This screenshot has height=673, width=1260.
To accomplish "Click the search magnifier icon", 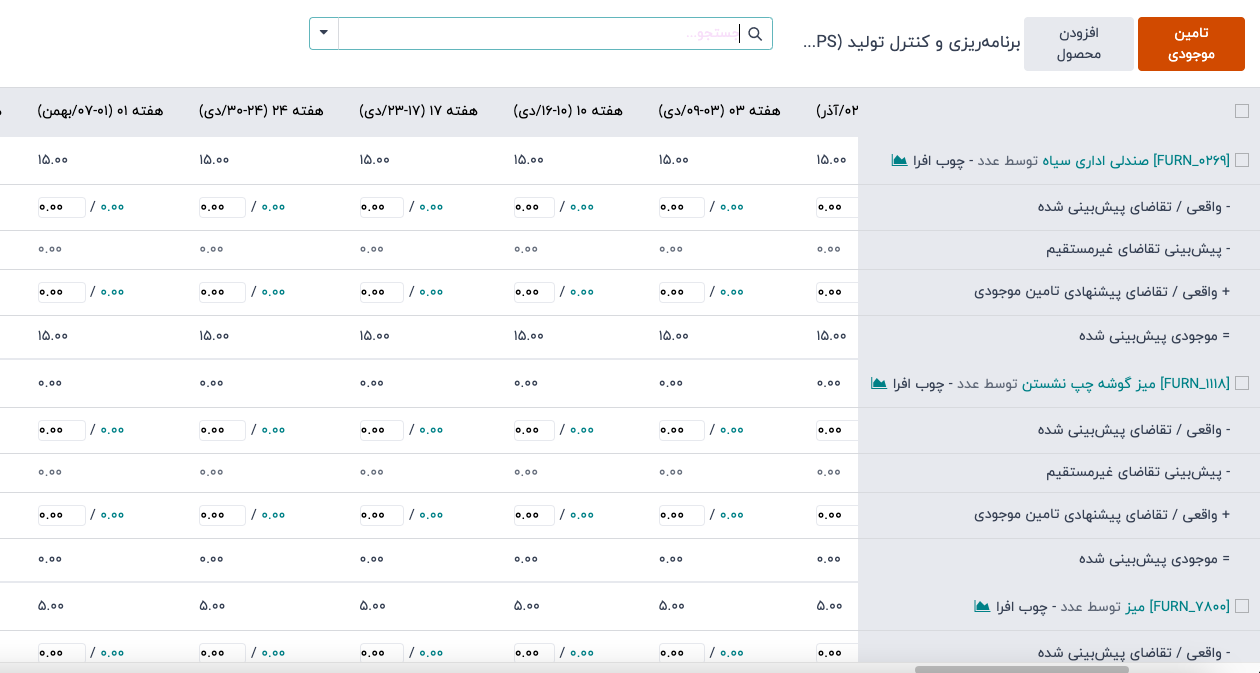I will pos(755,34).
